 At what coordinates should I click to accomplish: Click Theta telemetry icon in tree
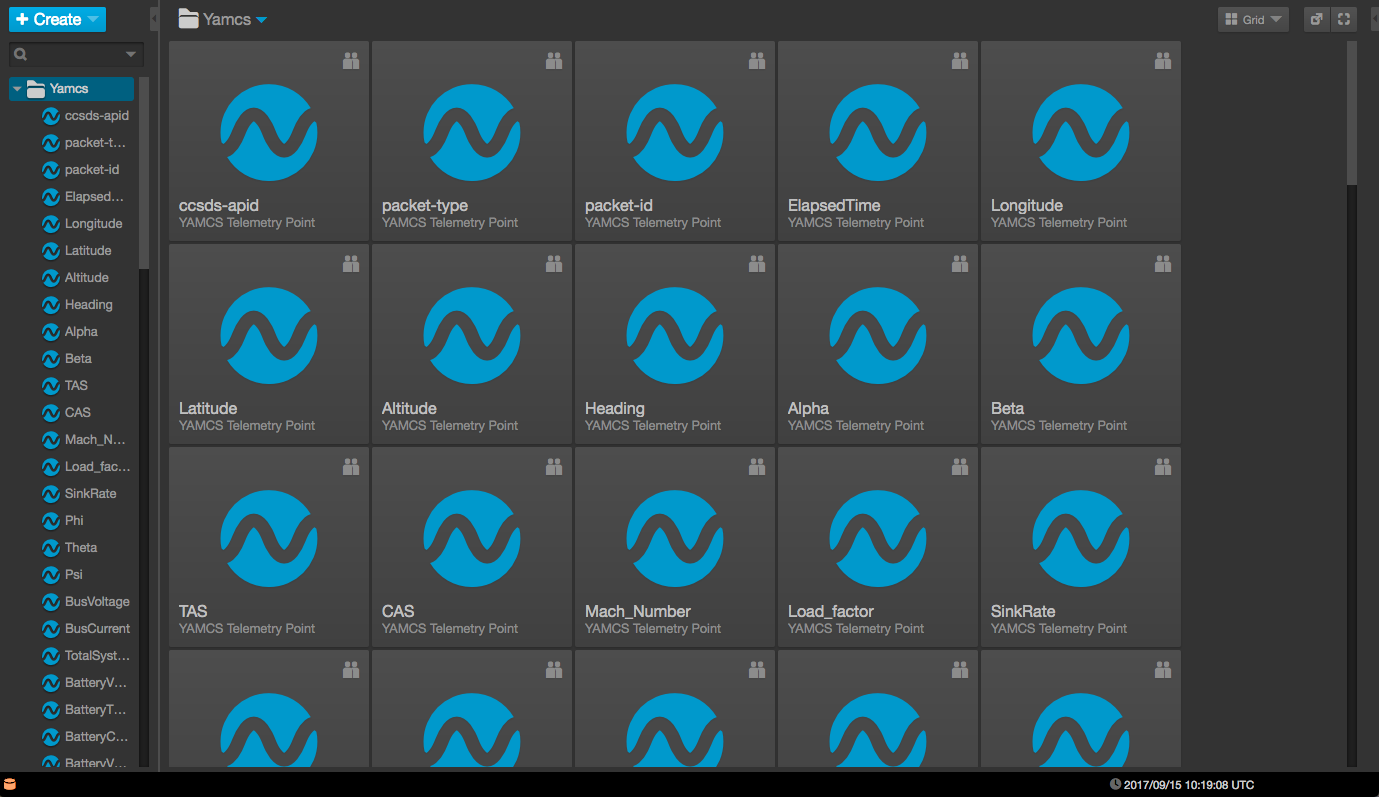[x=50, y=548]
